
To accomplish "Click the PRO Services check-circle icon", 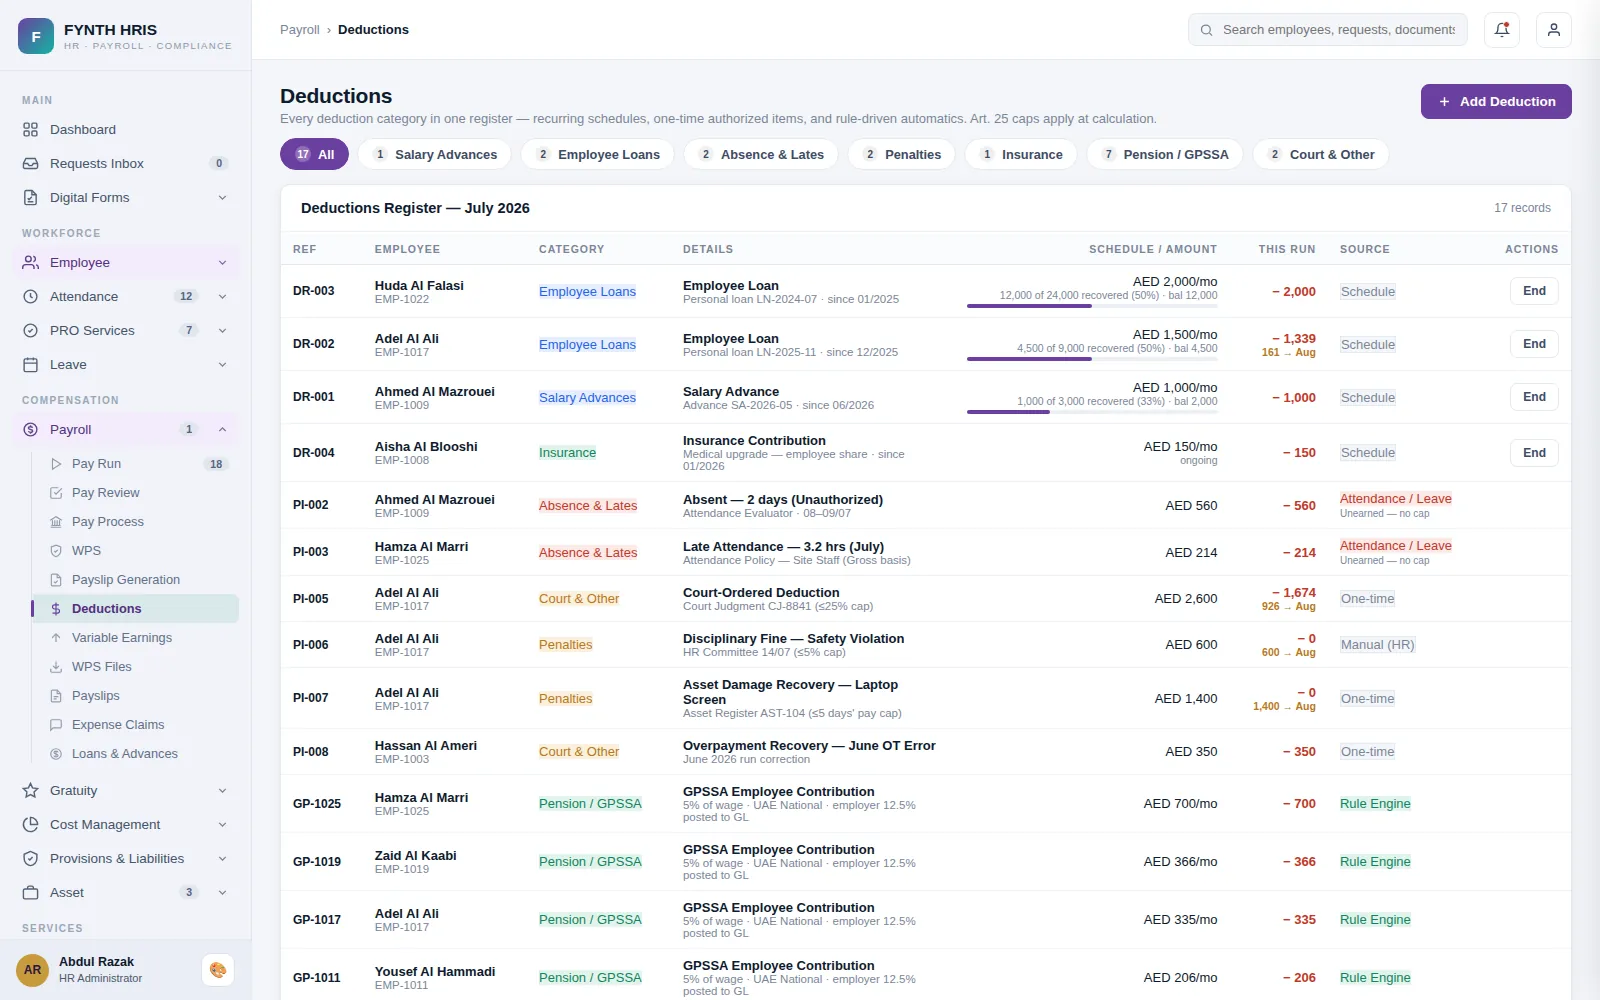I will [x=31, y=331].
